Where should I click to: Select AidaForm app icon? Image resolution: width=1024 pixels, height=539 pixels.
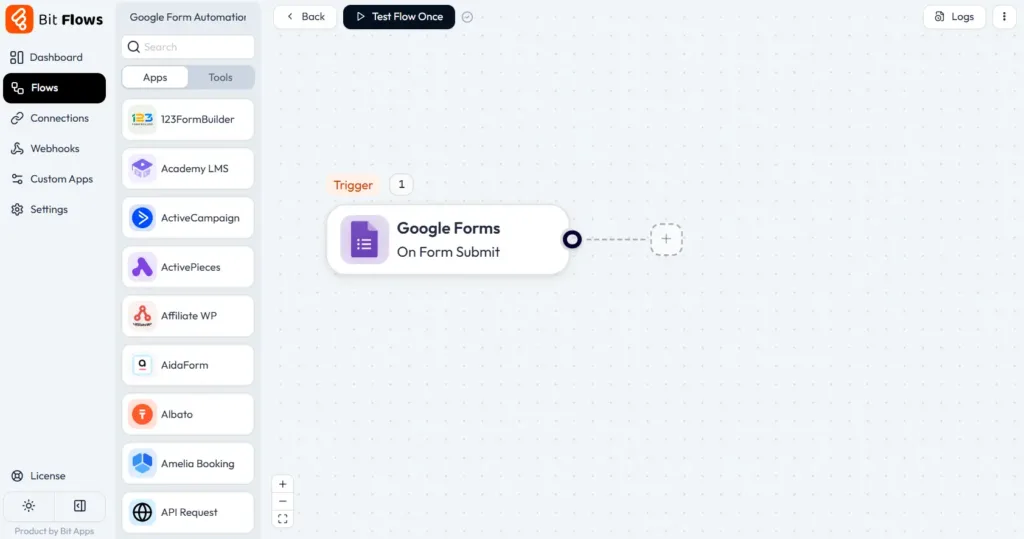coord(142,365)
